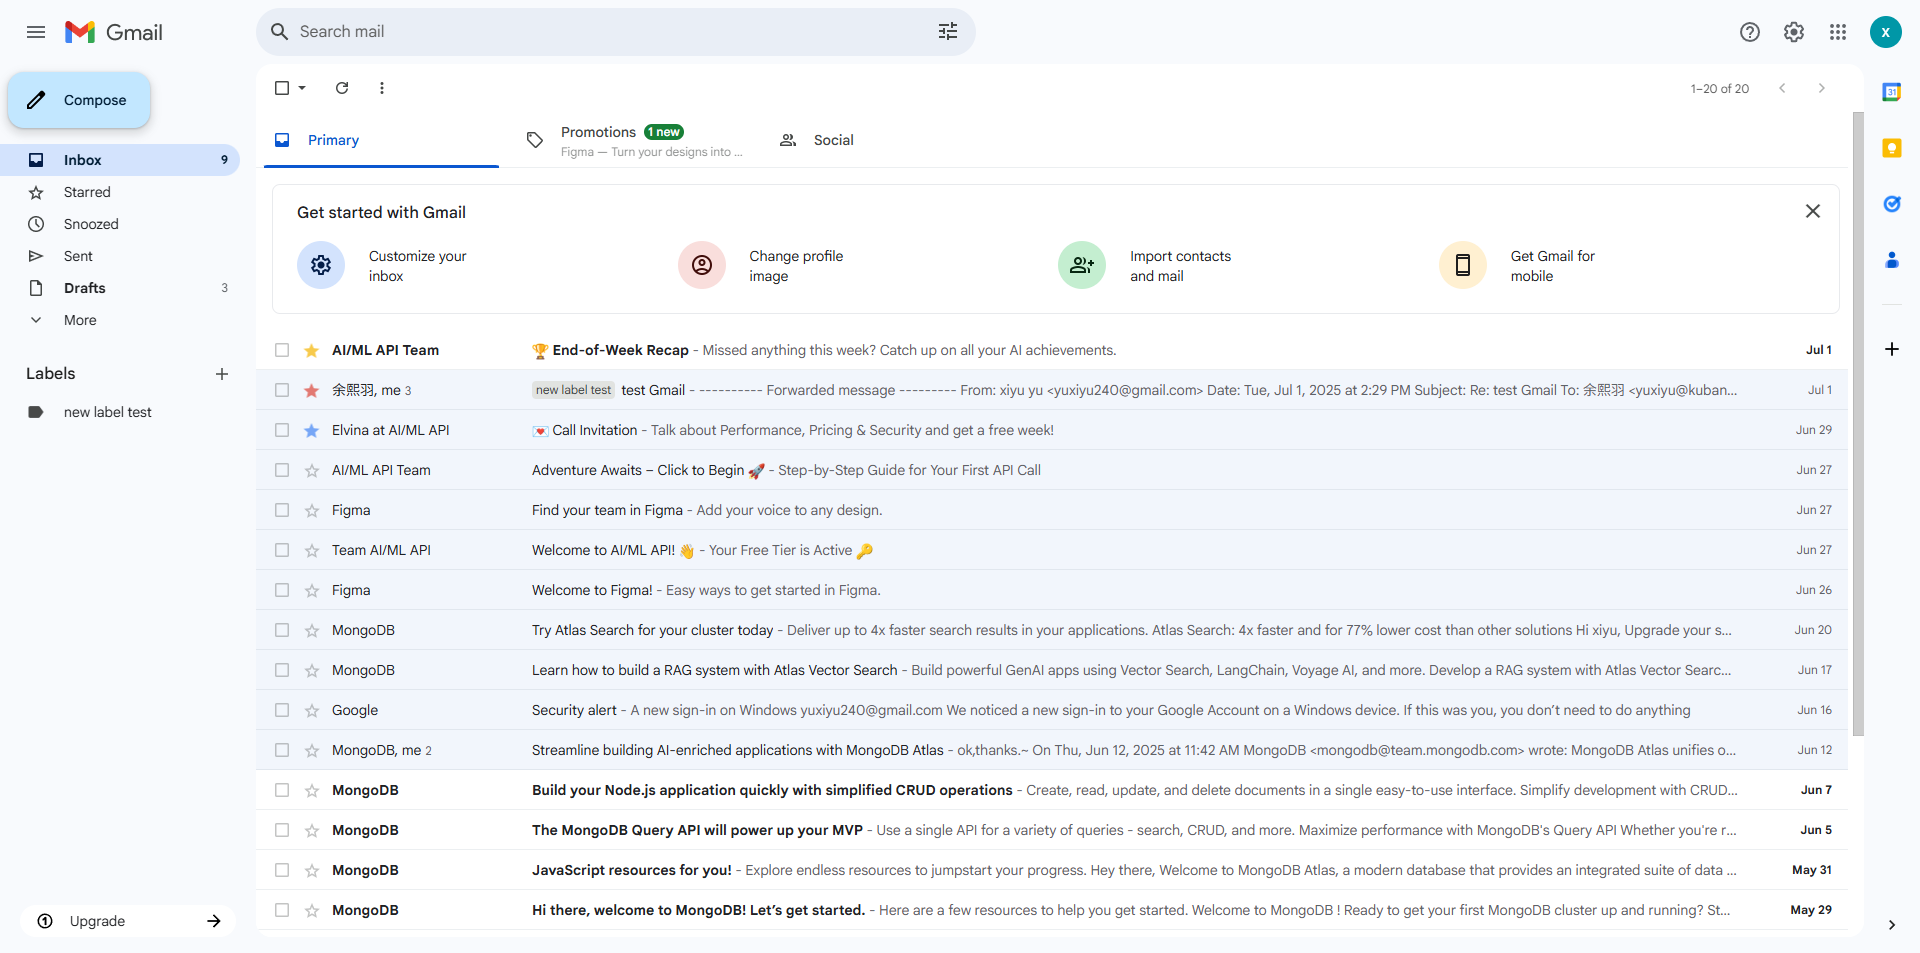Unstar the Call Invitation email

click(x=312, y=430)
